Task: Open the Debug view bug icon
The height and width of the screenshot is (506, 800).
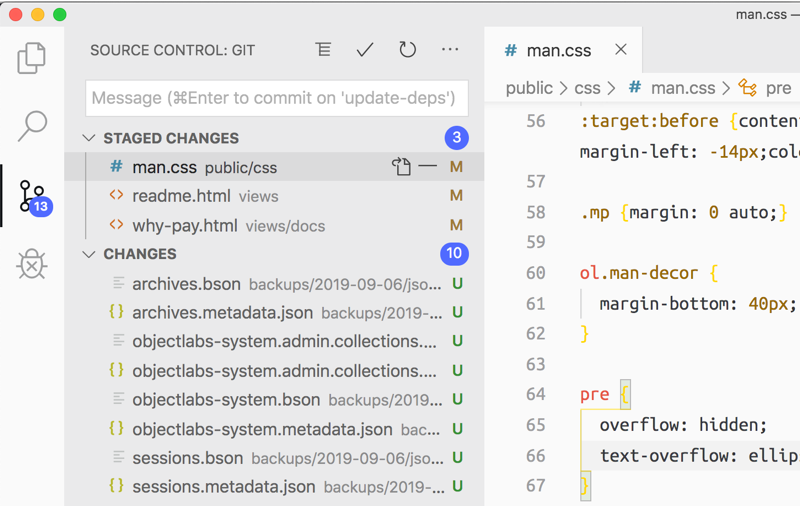Action: (32, 264)
